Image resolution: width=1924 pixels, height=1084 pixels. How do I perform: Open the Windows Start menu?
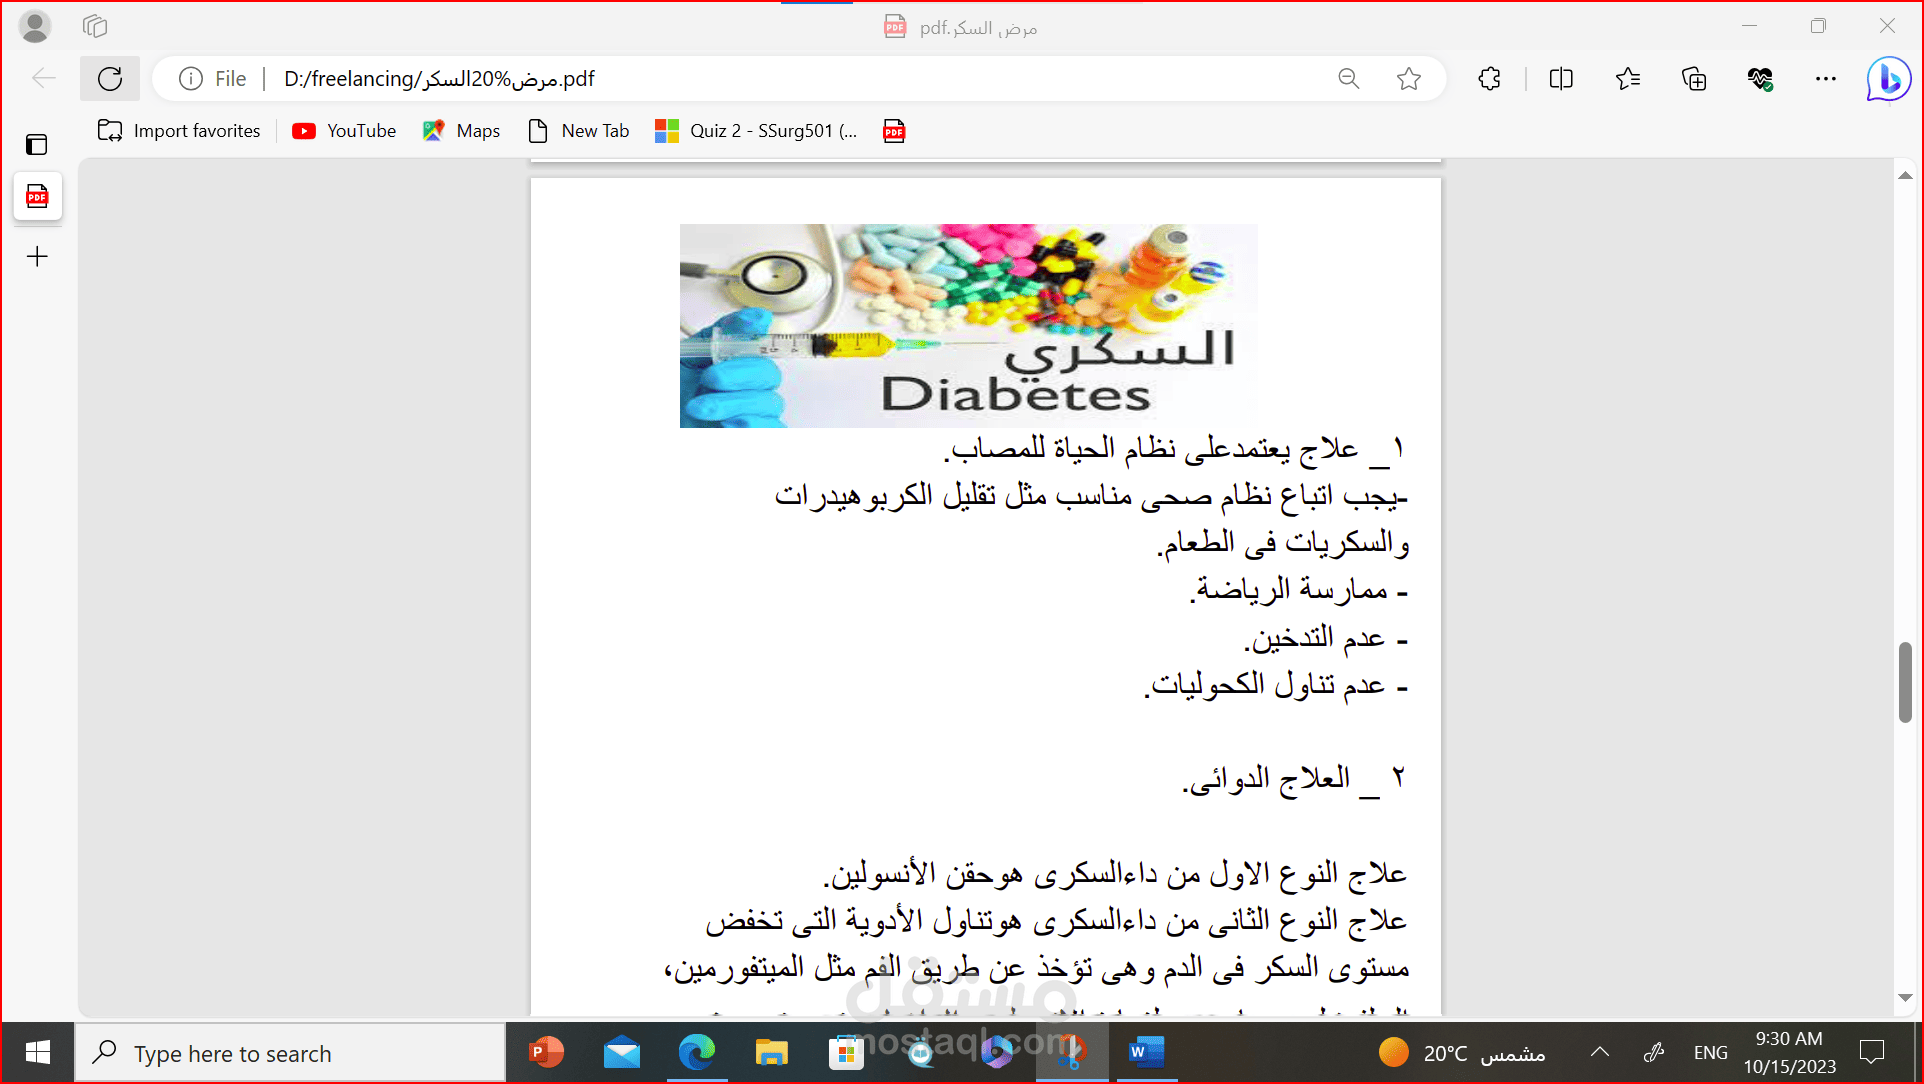[x=38, y=1053]
